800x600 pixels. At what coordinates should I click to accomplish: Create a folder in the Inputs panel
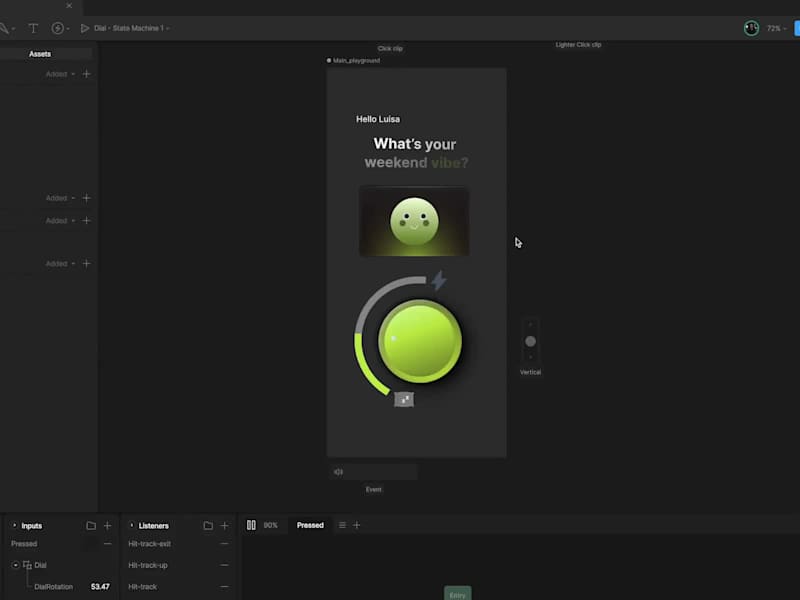[91, 526]
